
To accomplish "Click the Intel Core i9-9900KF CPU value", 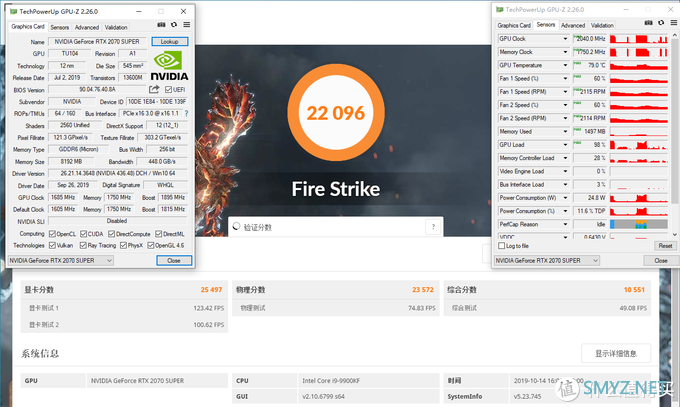I will click(331, 381).
